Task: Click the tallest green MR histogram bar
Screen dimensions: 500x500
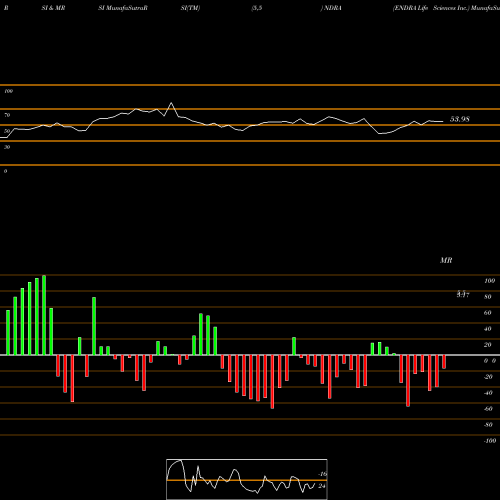Action: click(x=44, y=315)
